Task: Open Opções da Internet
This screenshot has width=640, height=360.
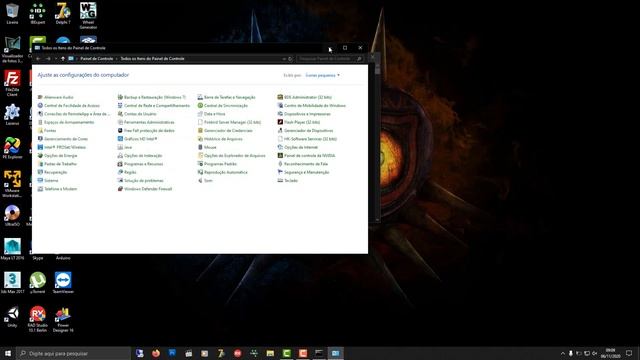Action: (298, 147)
